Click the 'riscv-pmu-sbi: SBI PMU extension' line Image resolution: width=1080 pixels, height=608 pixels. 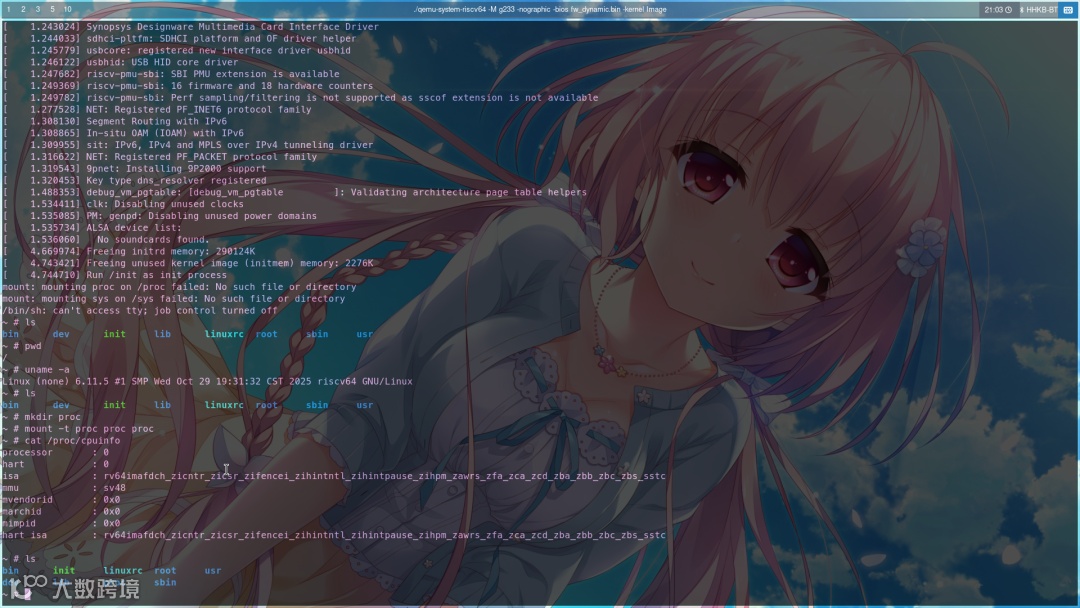171,74
